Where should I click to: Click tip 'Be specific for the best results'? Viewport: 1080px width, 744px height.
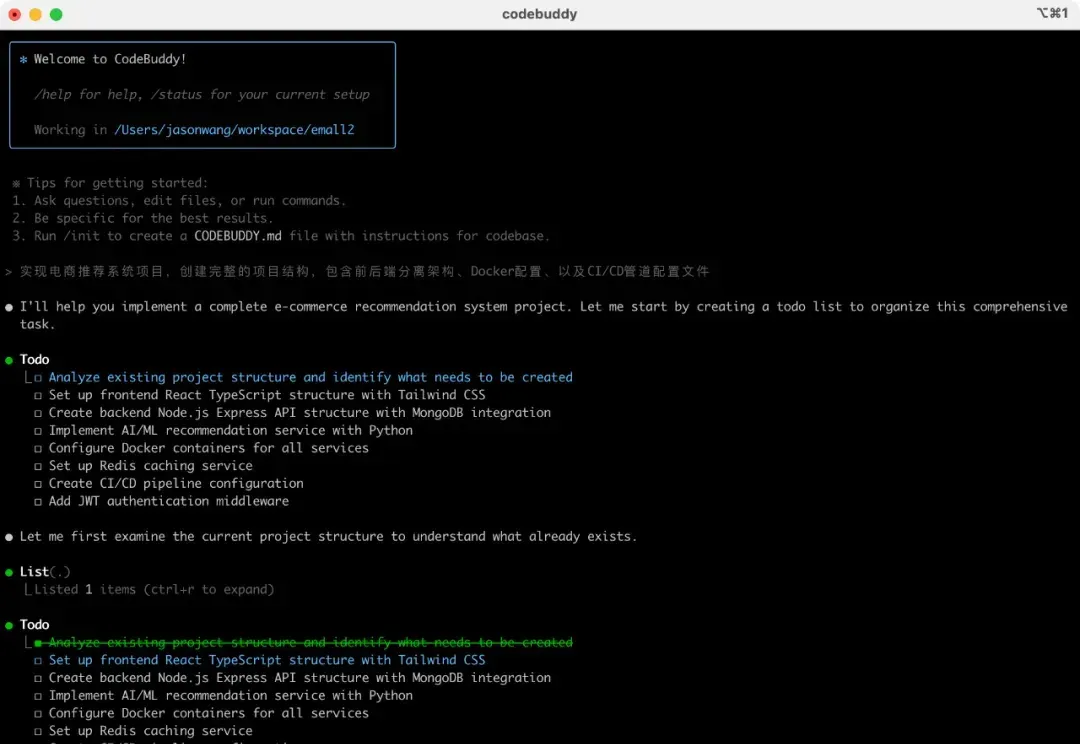point(153,218)
